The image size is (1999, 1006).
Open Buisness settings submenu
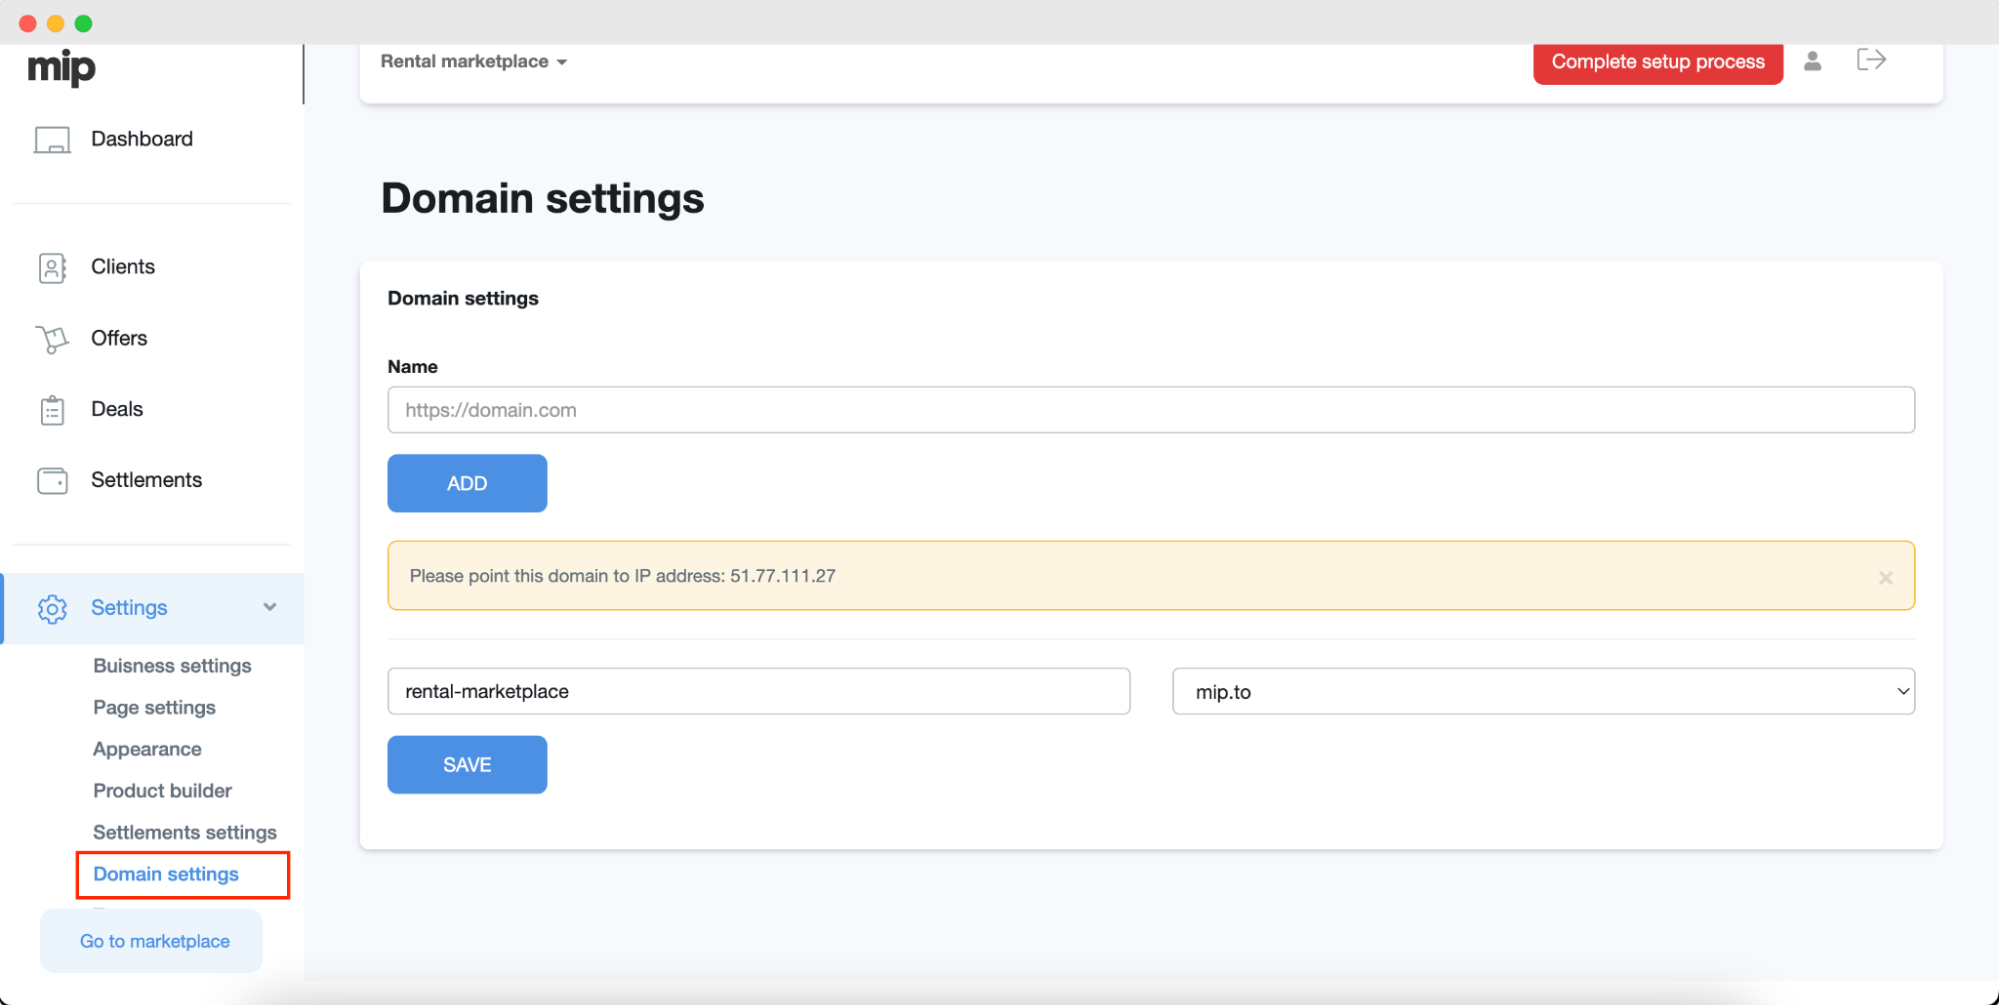tap(172, 666)
